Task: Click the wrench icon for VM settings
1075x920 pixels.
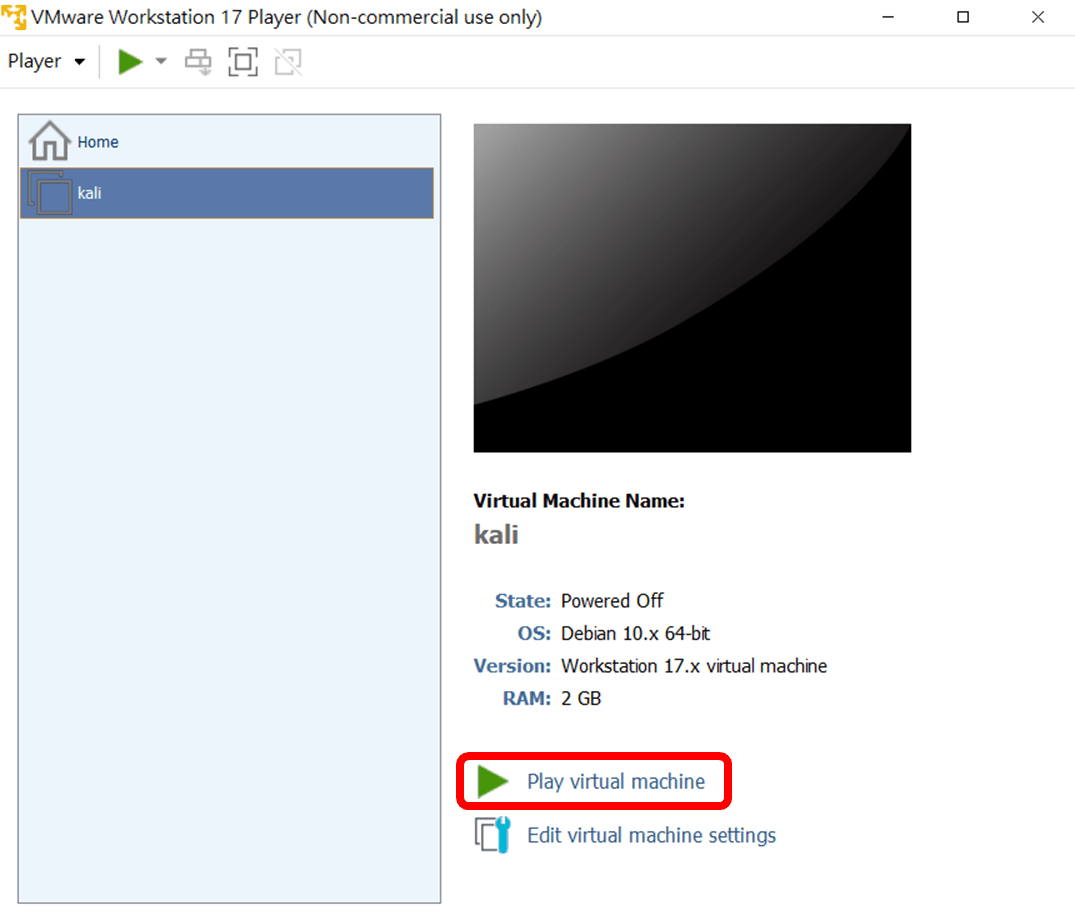Action: tap(493, 835)
